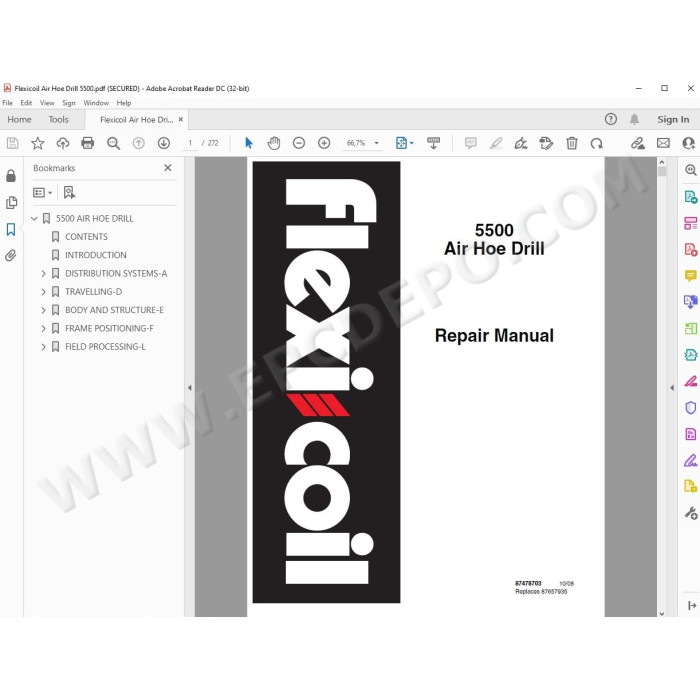Open the Sign menu
700x700 pixels.
tap(69, 103)
